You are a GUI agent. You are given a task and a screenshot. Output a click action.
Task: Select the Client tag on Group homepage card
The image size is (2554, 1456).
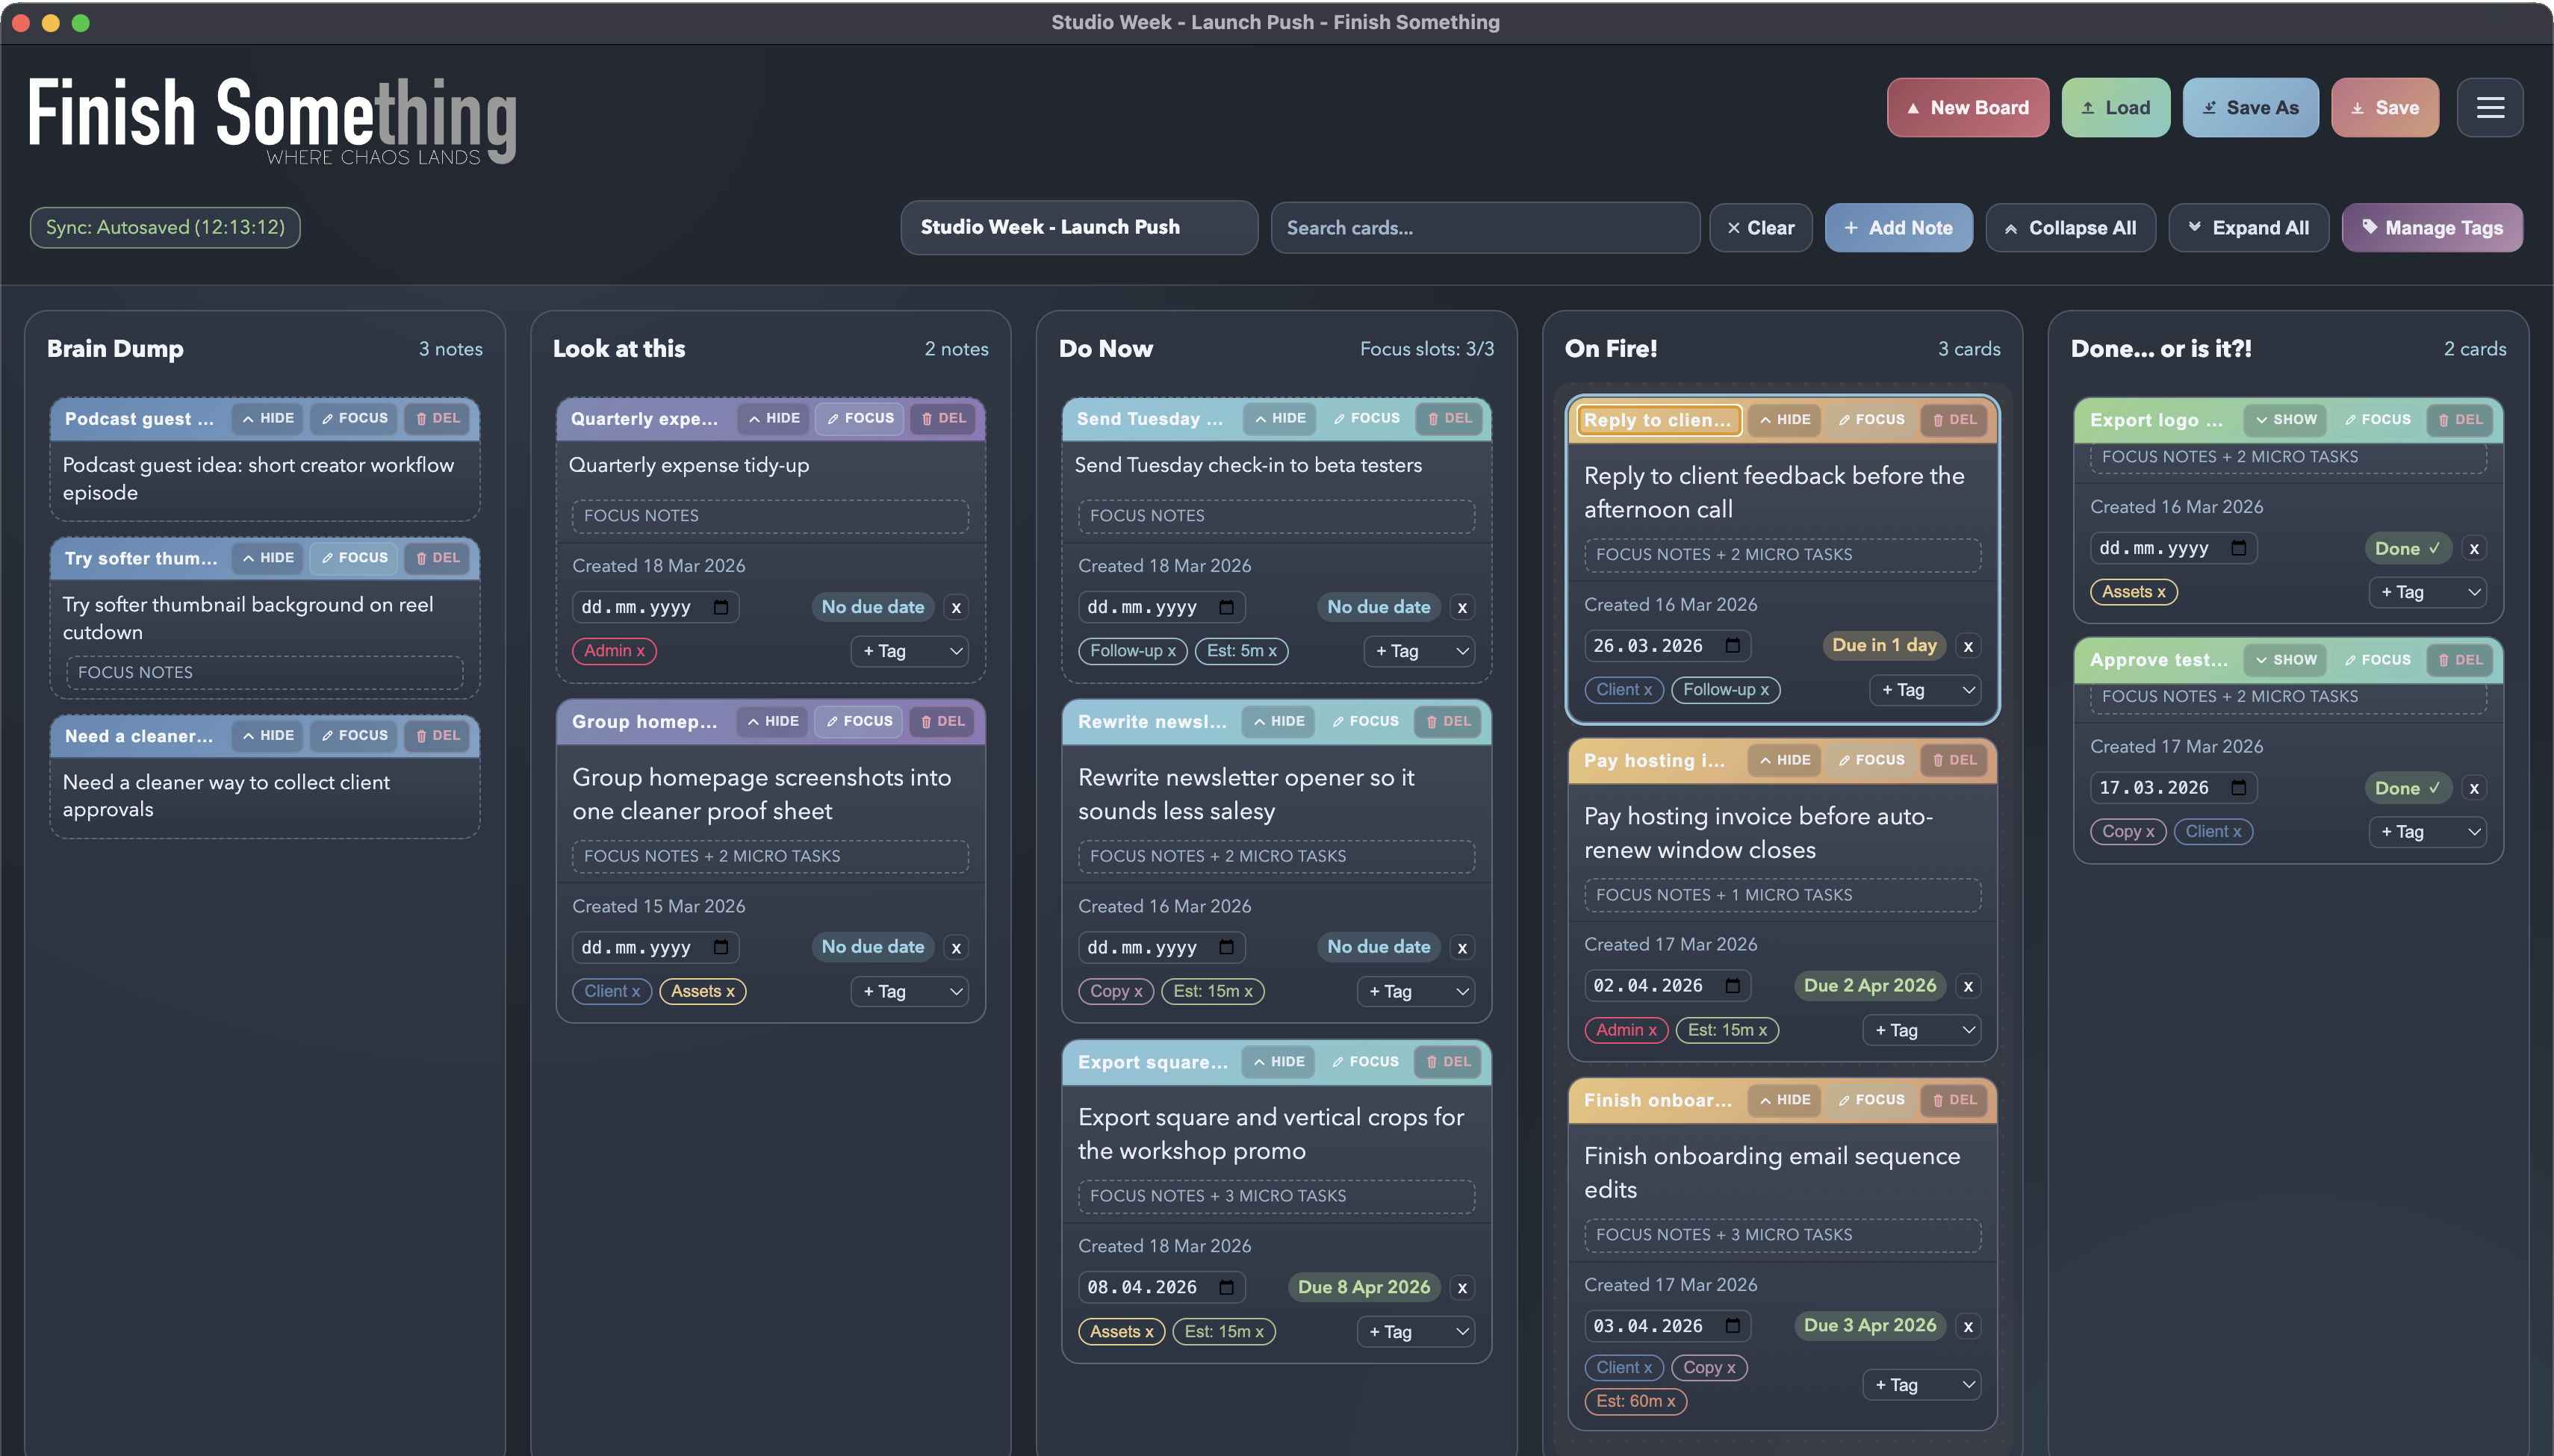click(612, 991)
